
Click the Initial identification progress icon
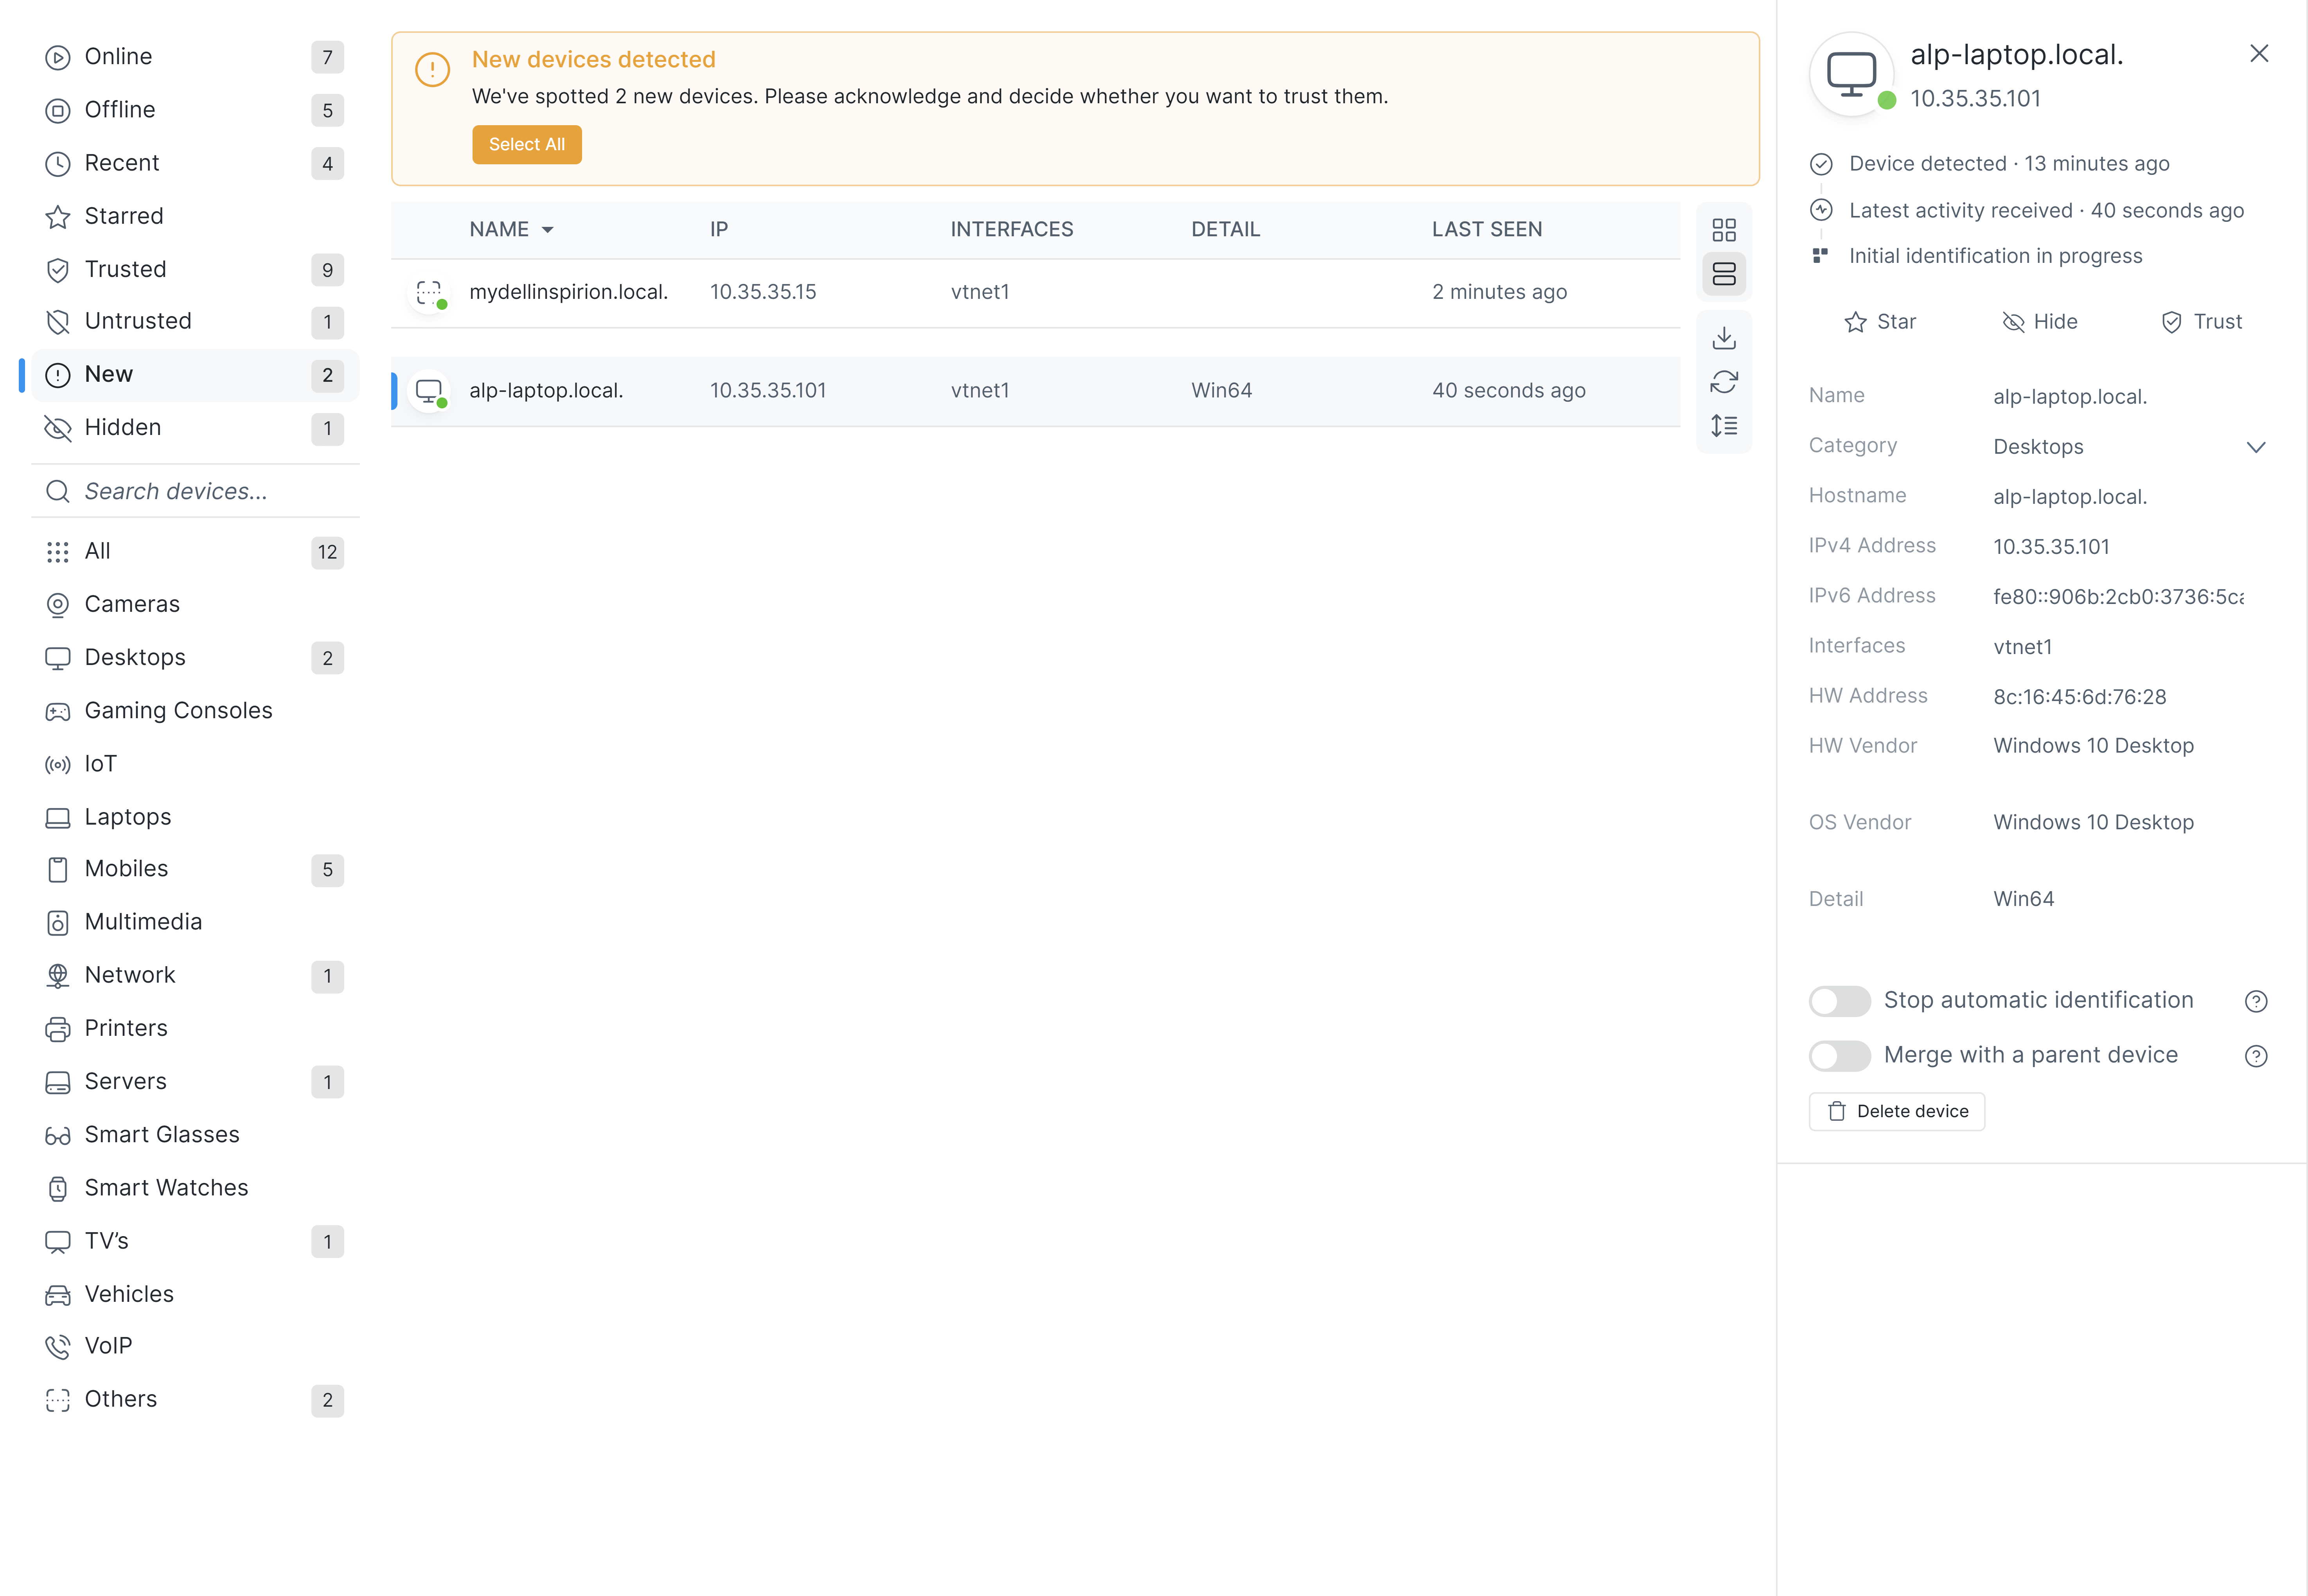click(x=1820, y=256)
